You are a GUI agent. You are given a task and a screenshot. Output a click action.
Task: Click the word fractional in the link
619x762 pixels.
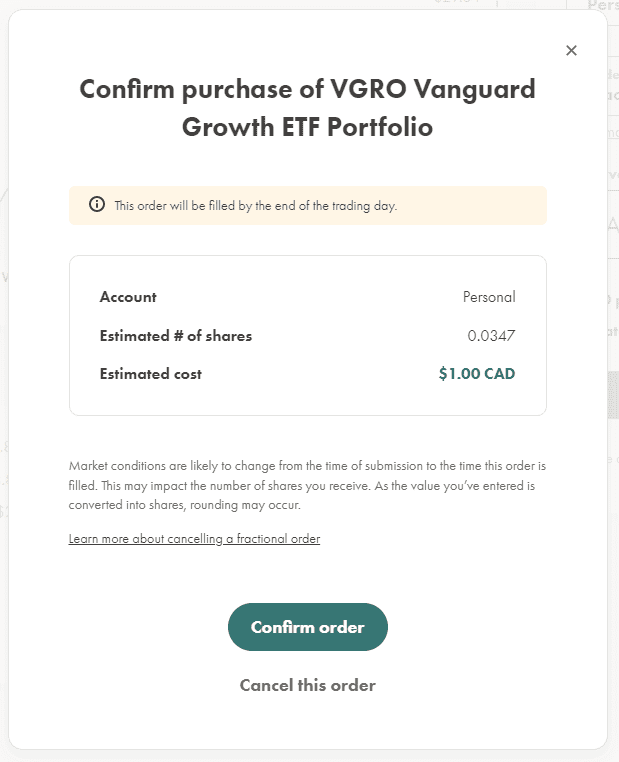(x=258, y=539)
